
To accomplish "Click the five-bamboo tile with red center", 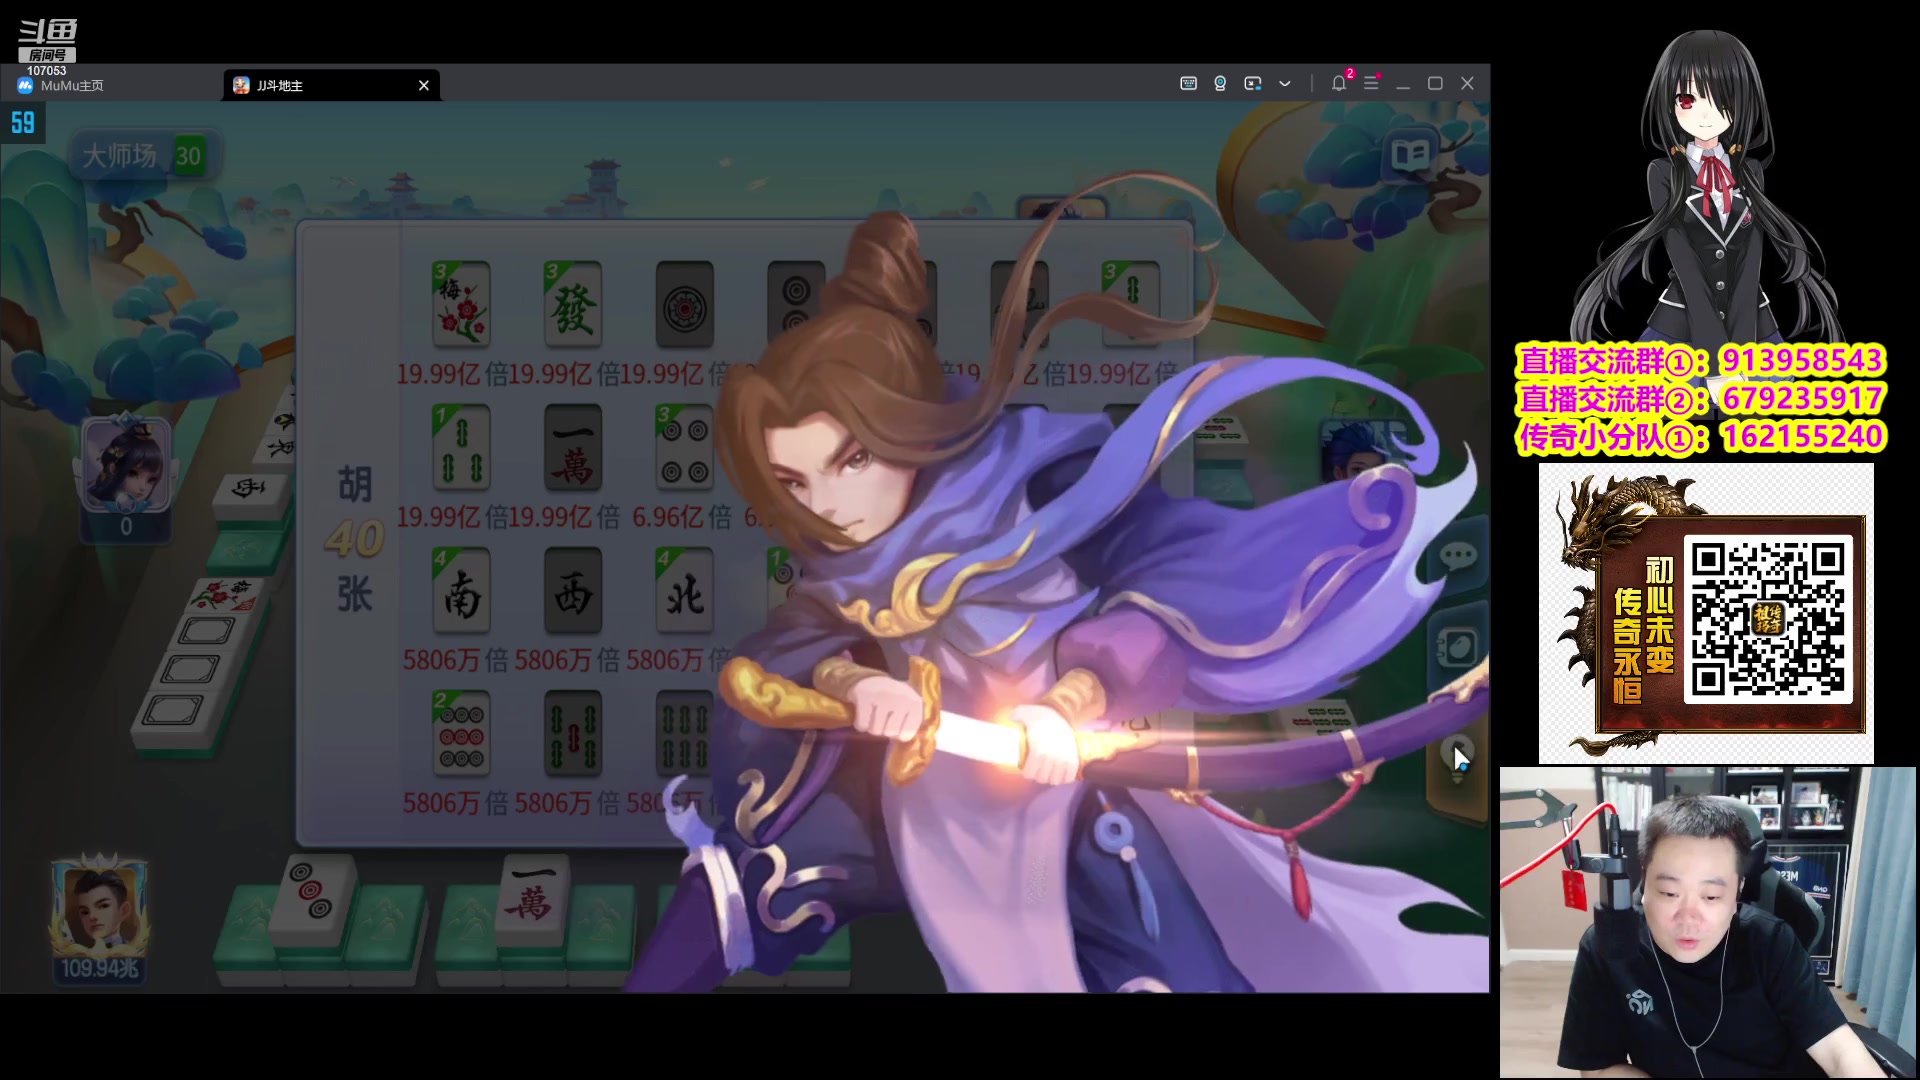I will pos(573,733).
